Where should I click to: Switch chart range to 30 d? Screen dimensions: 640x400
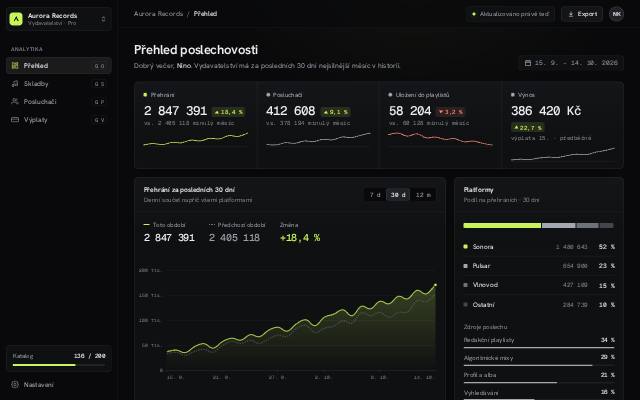(x=398, y=195)
